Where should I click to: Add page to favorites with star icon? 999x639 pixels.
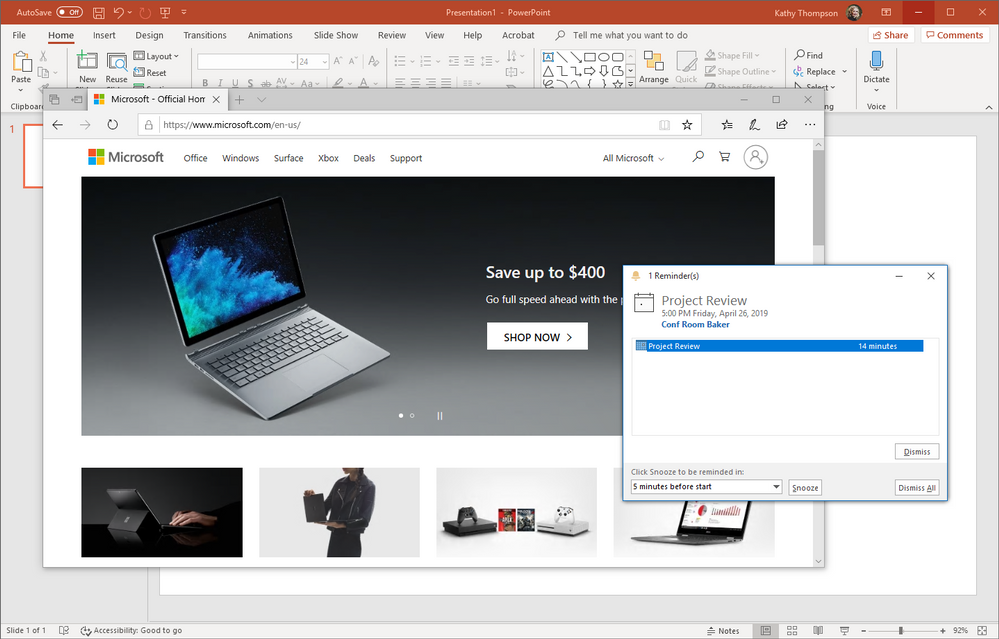(687, 125)
